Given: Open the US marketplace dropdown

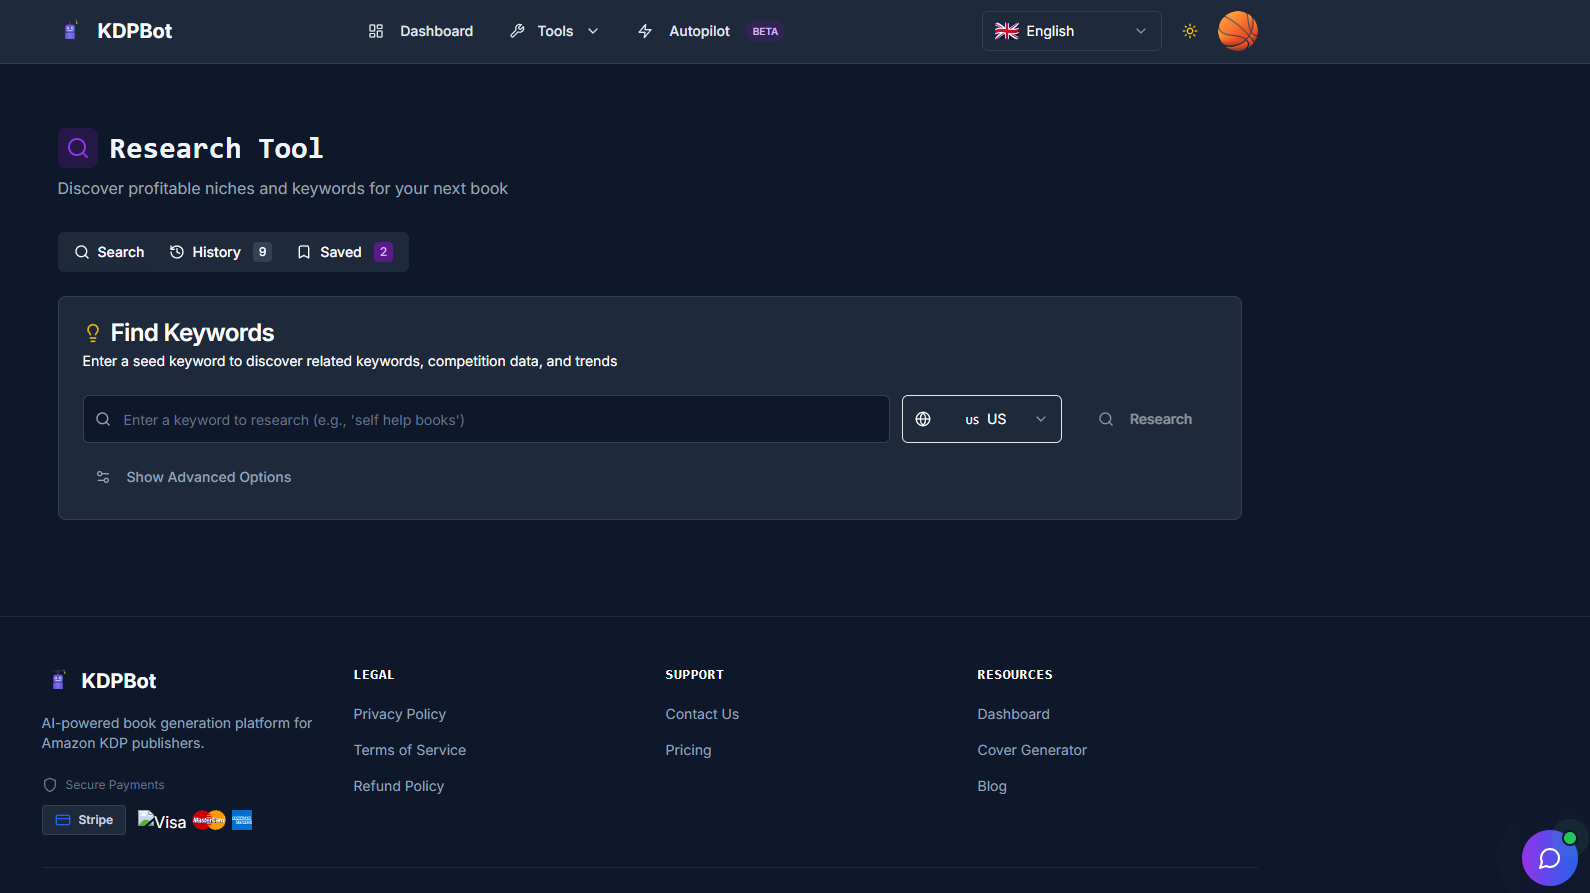Looking at the screenshot, I should pos(982,419).
